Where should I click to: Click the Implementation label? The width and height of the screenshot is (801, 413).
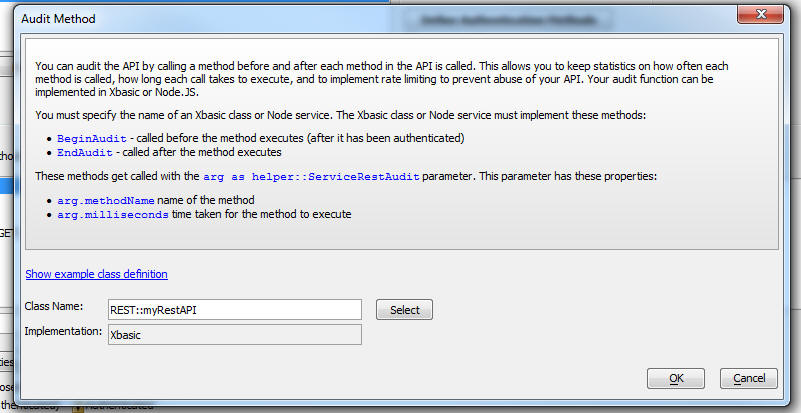(x=63, y=331)
